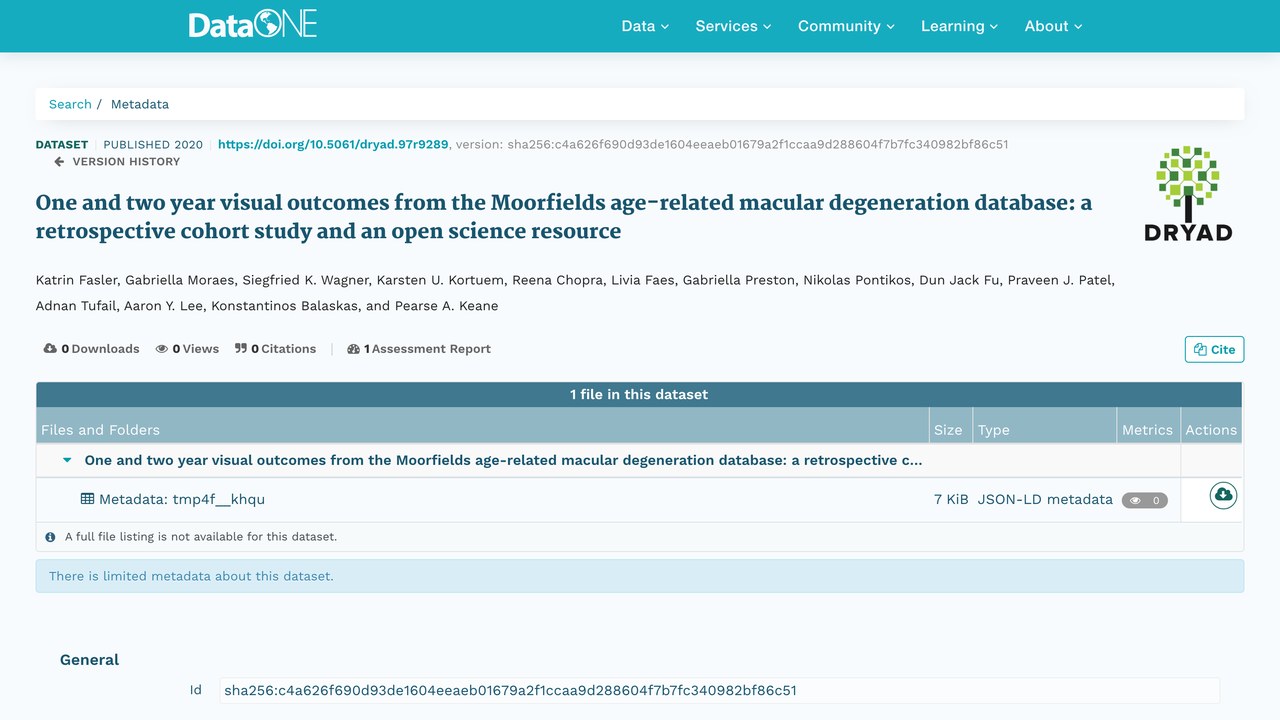Screen dimensions: 1280x720
Task: Click the General section heading
Action: (x=89, y=660)
